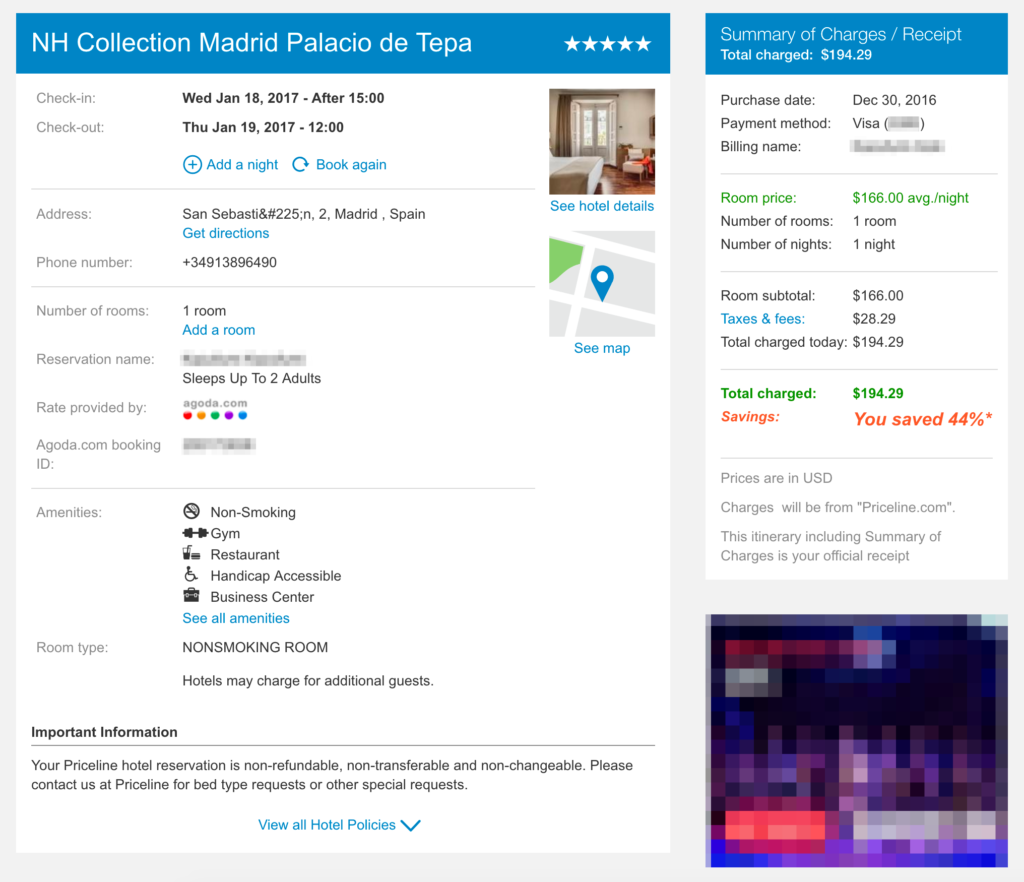Click the phone number +34913896490

230,262
